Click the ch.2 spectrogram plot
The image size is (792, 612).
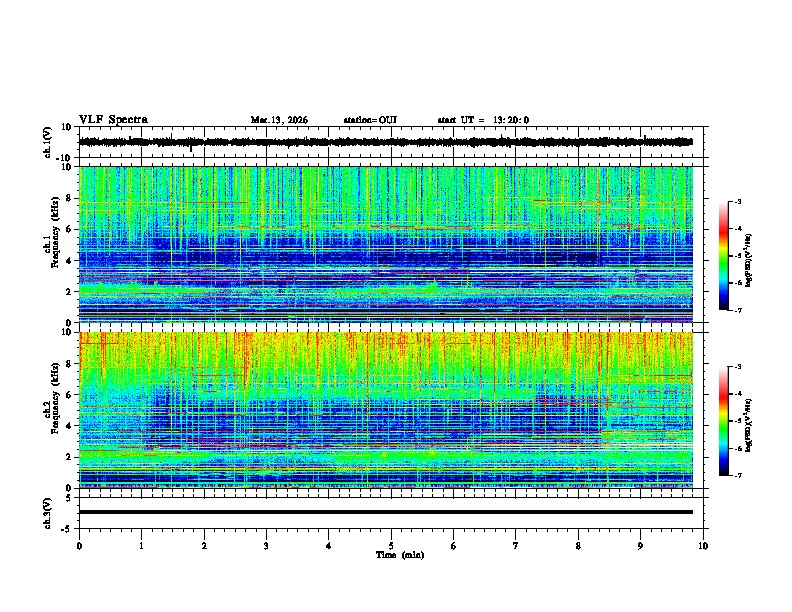tap(386, 410)
